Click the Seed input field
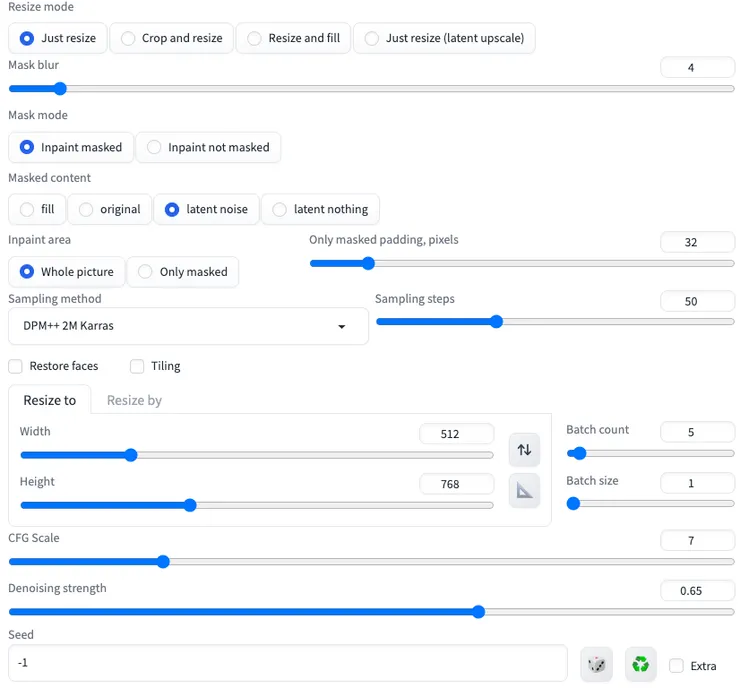Viewport: 740px width, 688px height. click(x=290, y=662)
